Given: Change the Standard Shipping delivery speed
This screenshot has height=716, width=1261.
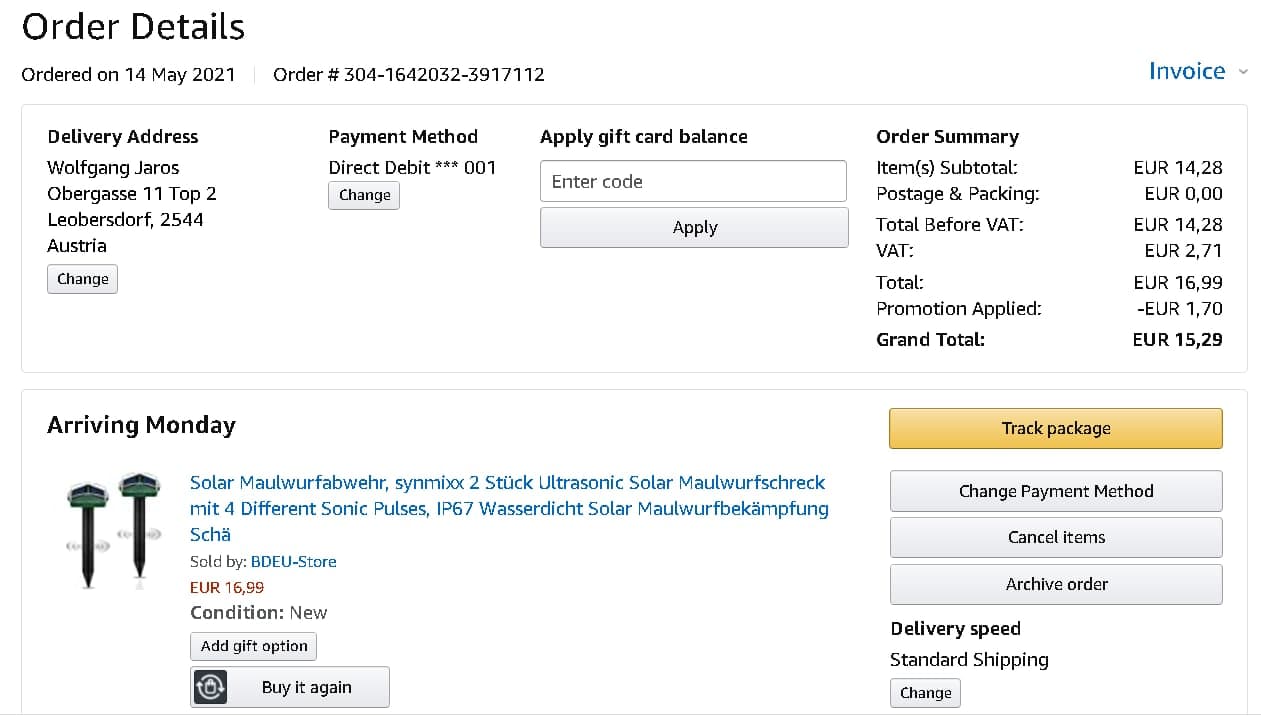Looking at the screenshot, I should coord(925,692).
